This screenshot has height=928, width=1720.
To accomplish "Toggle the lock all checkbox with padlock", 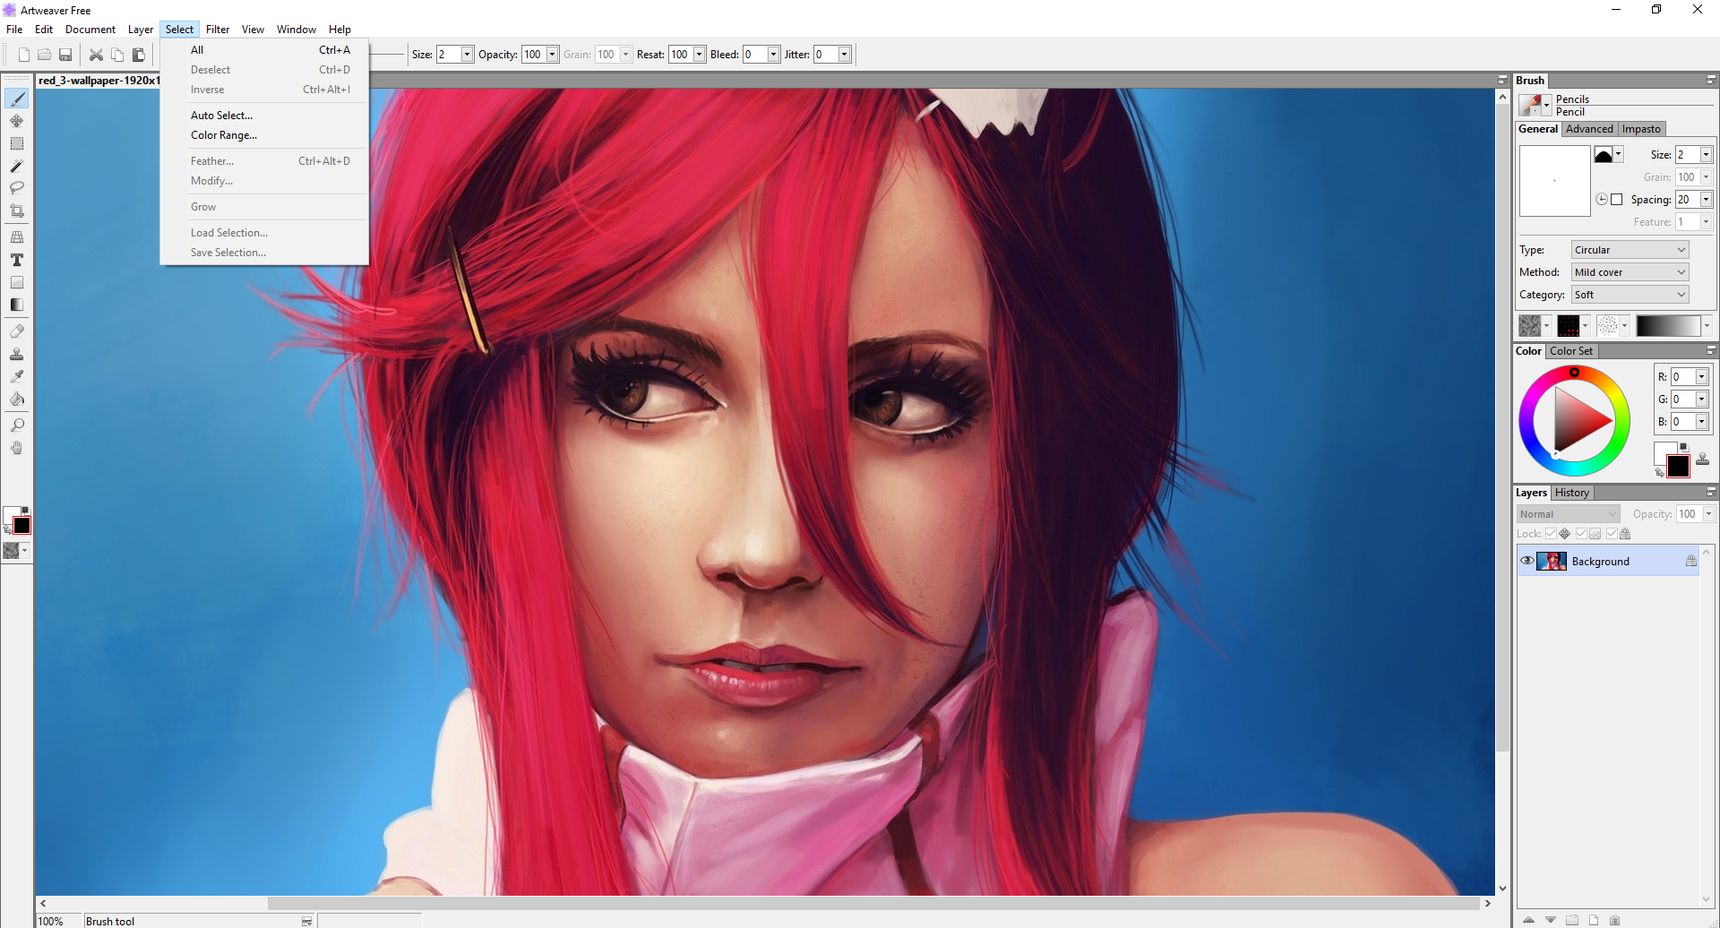I will pos(1611,534).
